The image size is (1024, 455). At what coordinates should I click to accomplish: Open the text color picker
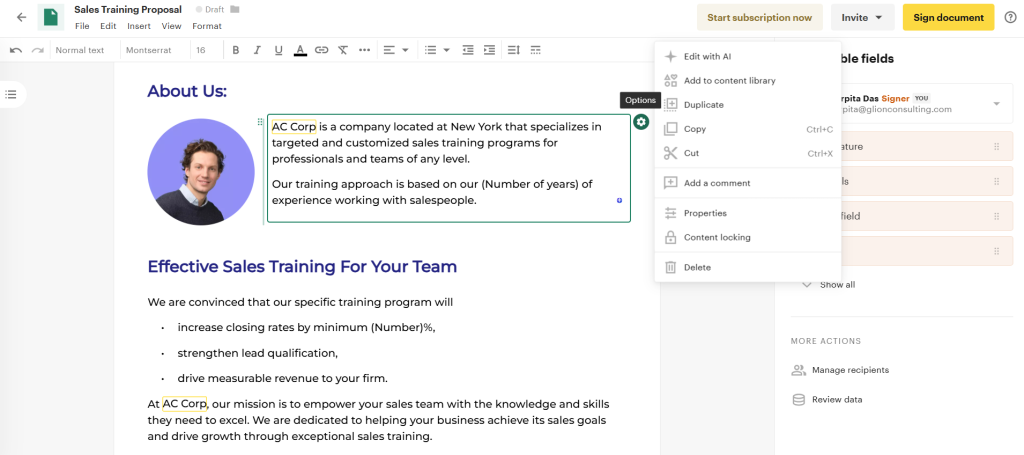[300, 50]
